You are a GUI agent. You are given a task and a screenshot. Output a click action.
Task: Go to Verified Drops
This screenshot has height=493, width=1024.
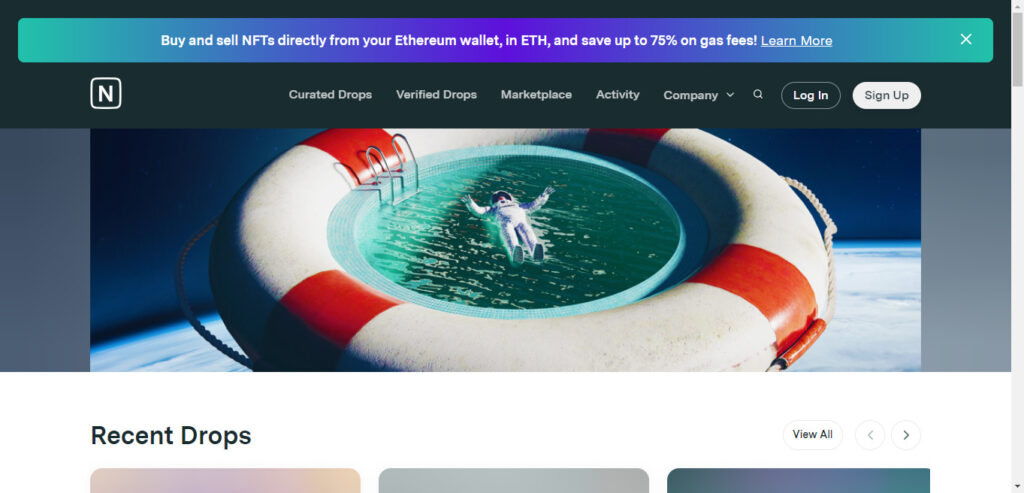(x=436, y=95)
